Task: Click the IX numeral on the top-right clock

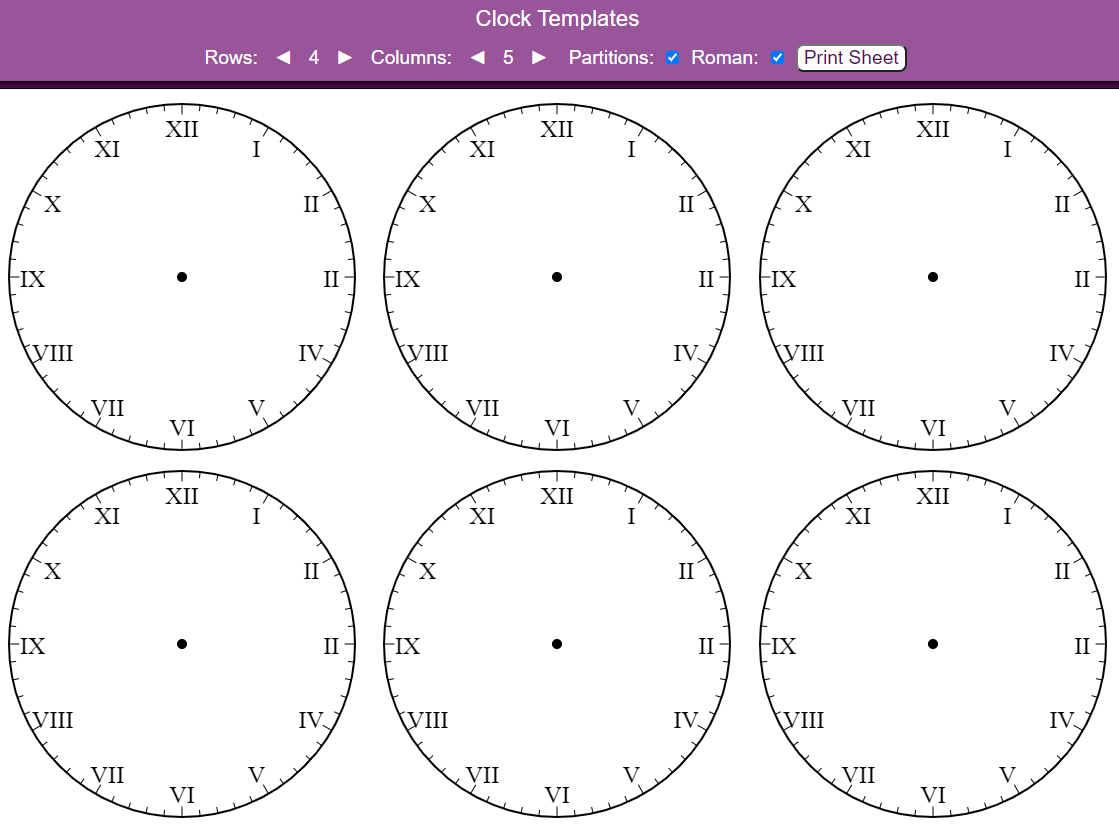Action: pyautogui.click(x=785, y=280)
